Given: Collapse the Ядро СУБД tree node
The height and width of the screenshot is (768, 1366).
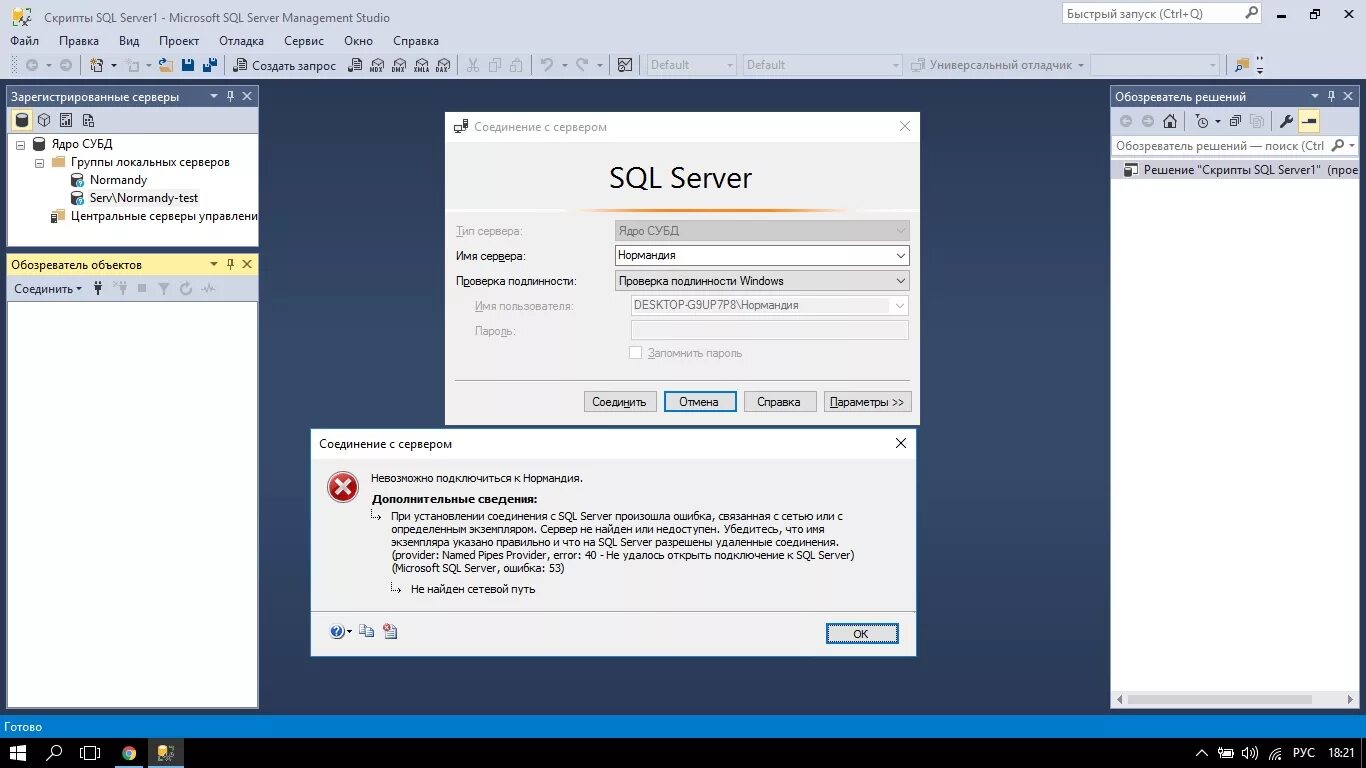Looking at the screenshot, I should (20, 144).
